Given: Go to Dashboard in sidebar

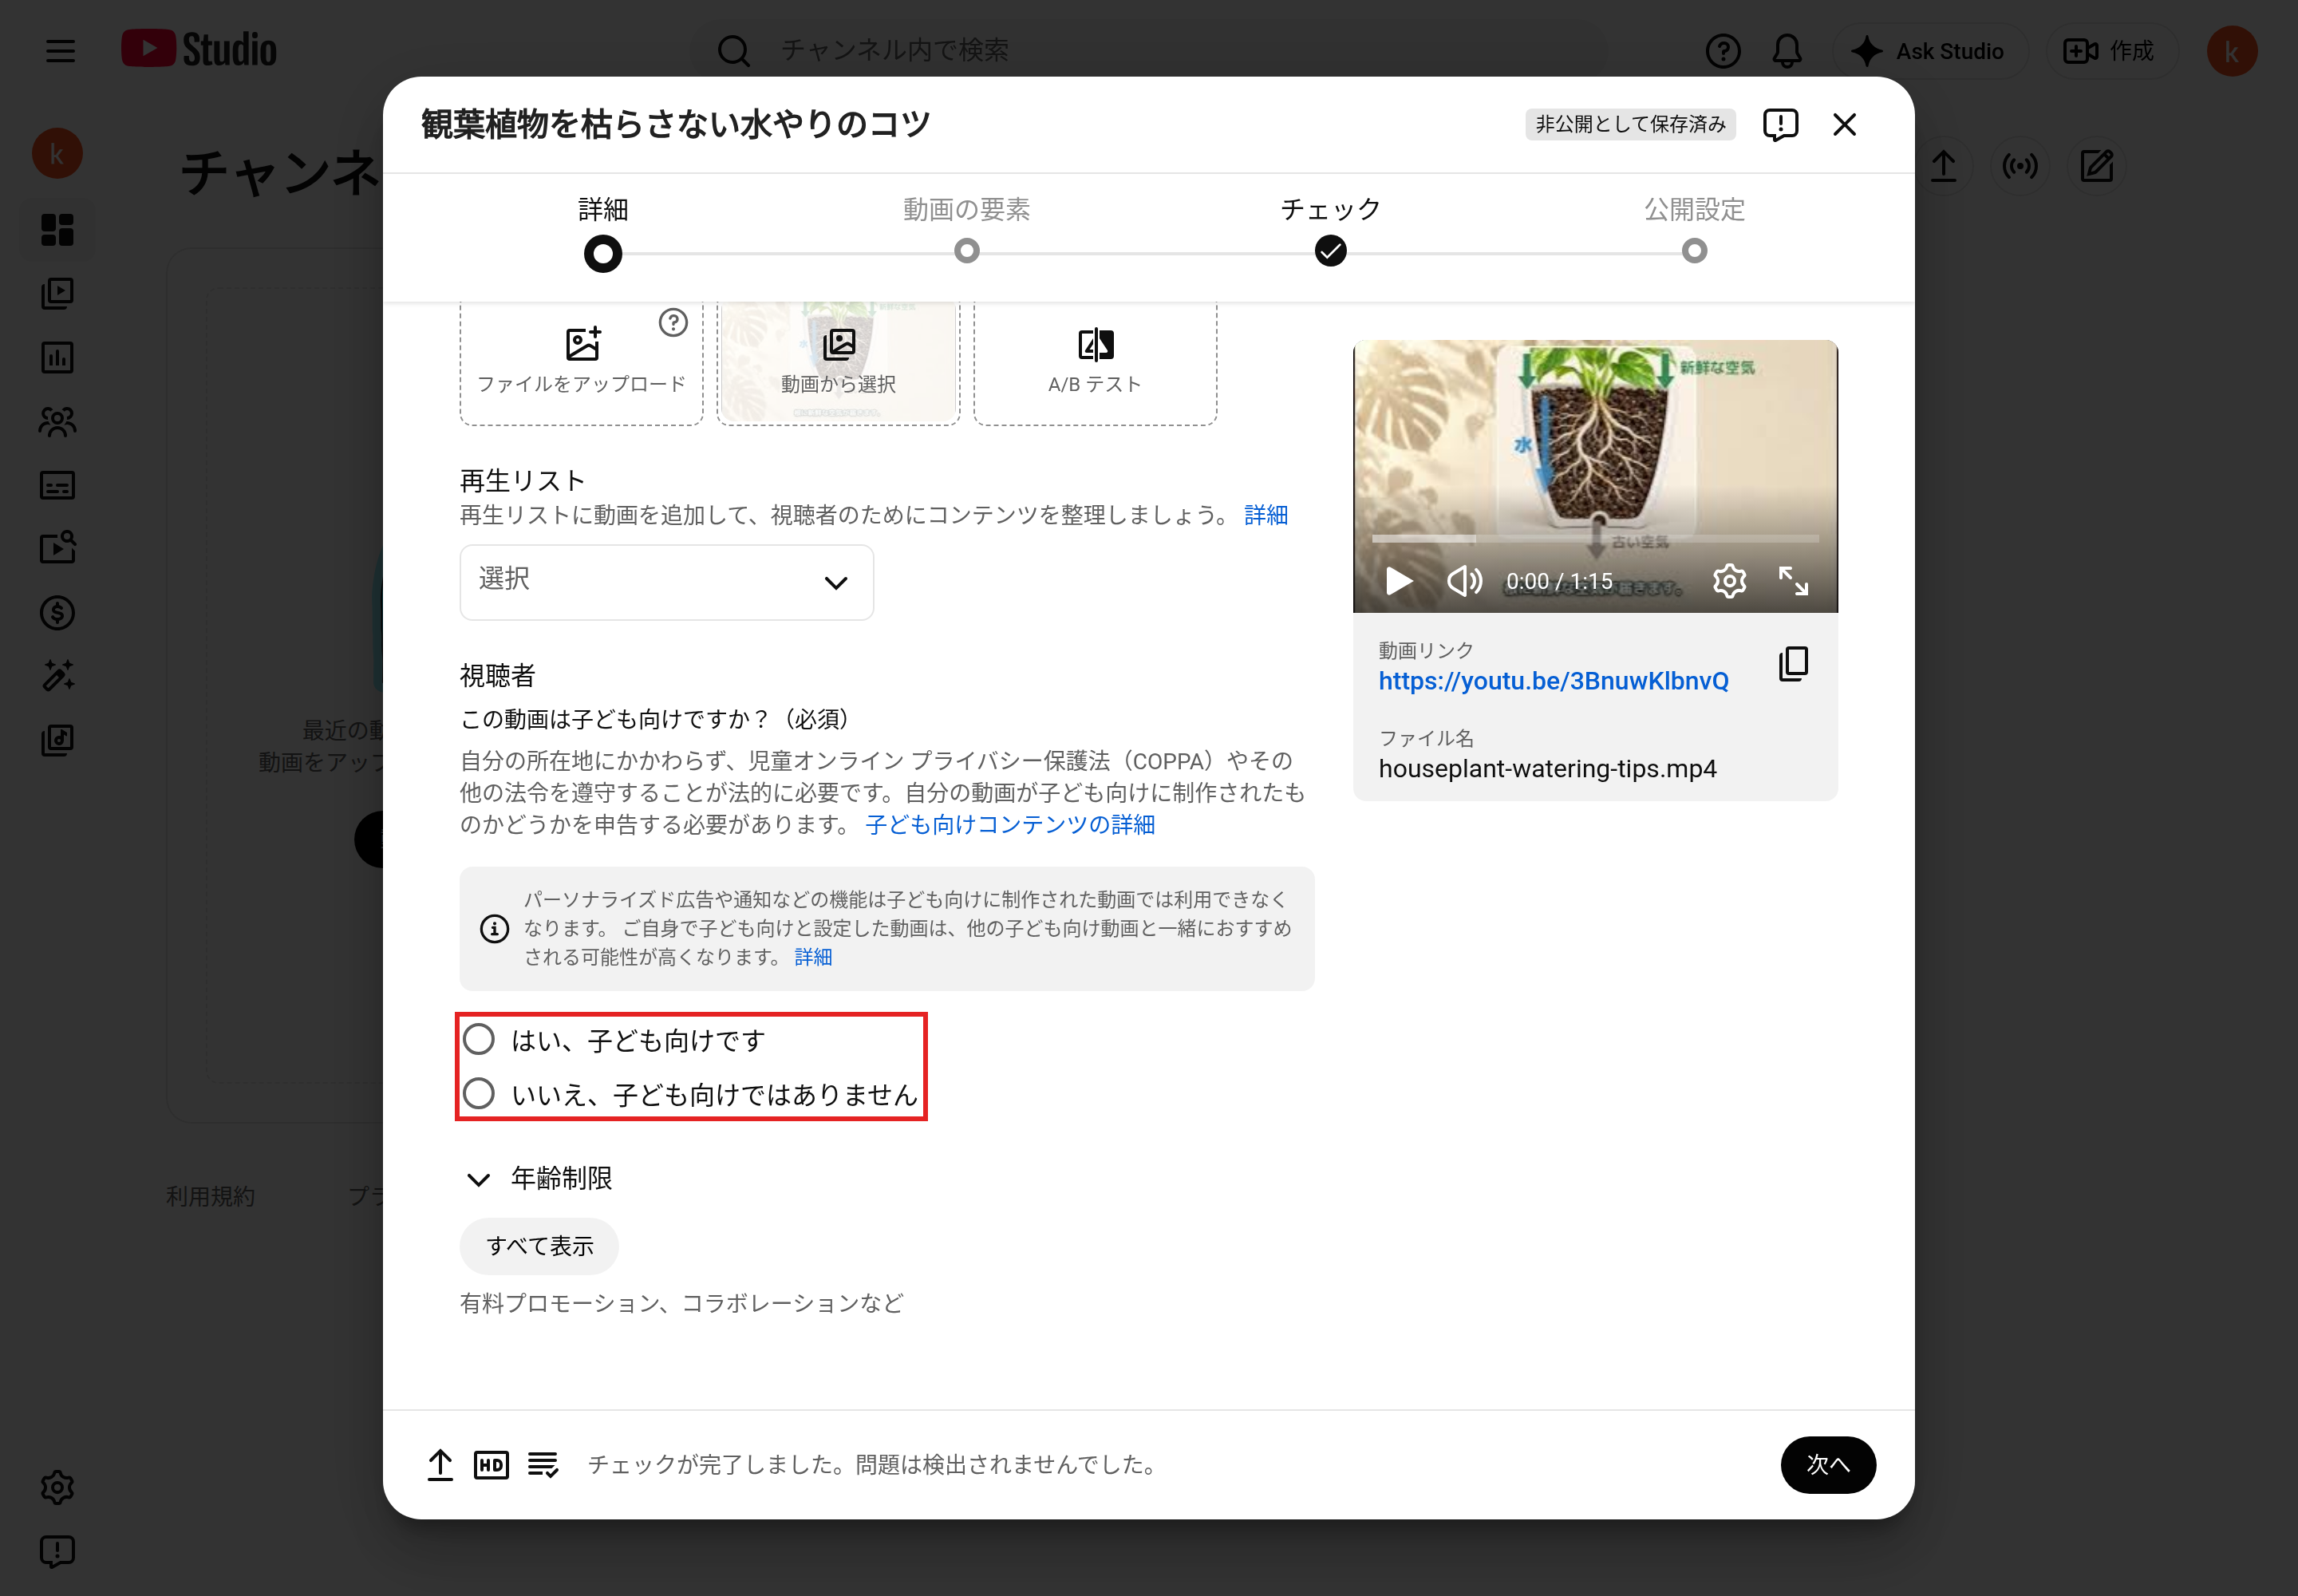Looking at the screenshot, I should point(57,229).
